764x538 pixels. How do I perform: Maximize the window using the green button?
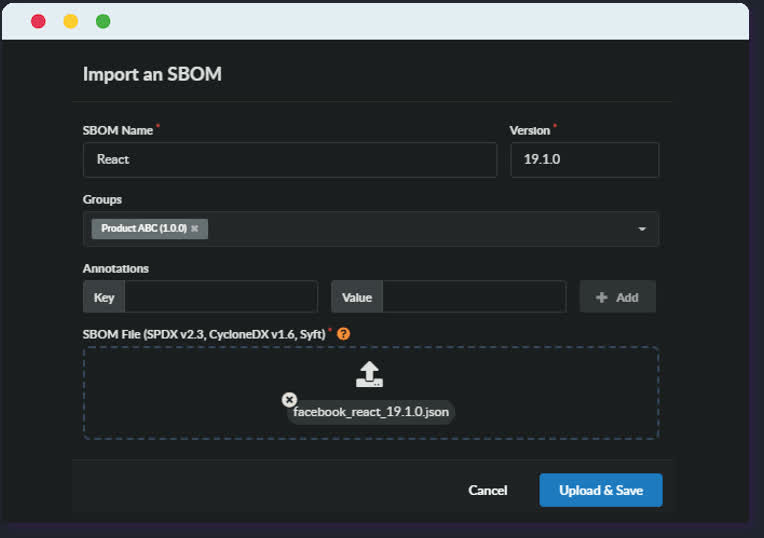click(103, 21)
